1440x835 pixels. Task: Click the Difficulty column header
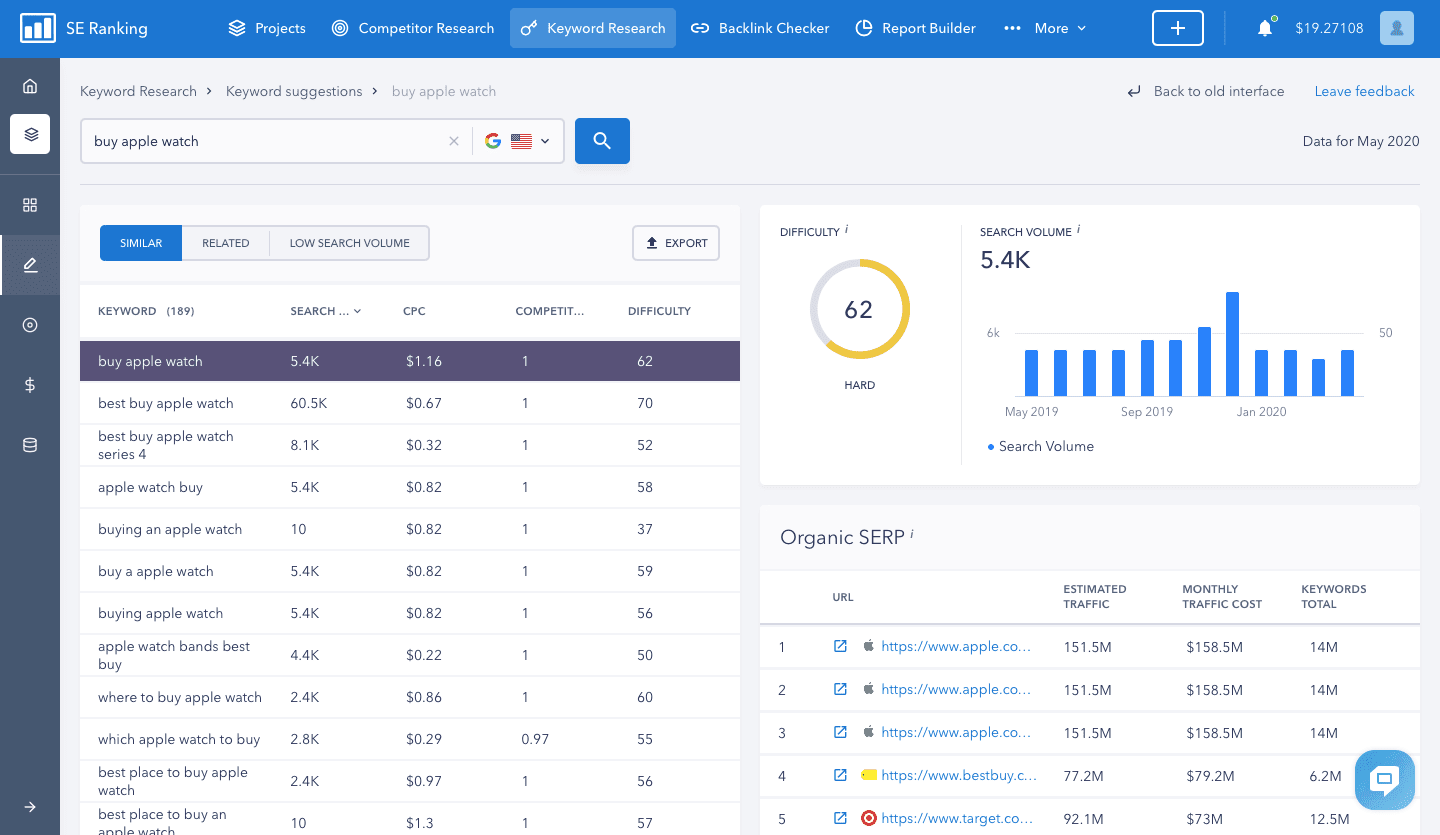point(659,311)
